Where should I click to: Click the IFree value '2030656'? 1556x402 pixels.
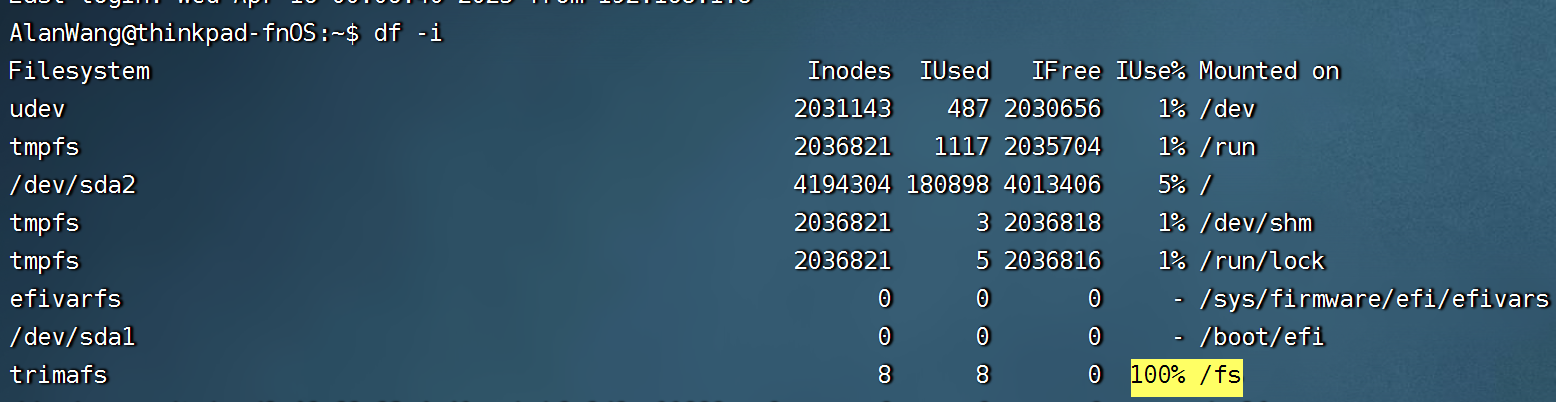pos(1053,109)
